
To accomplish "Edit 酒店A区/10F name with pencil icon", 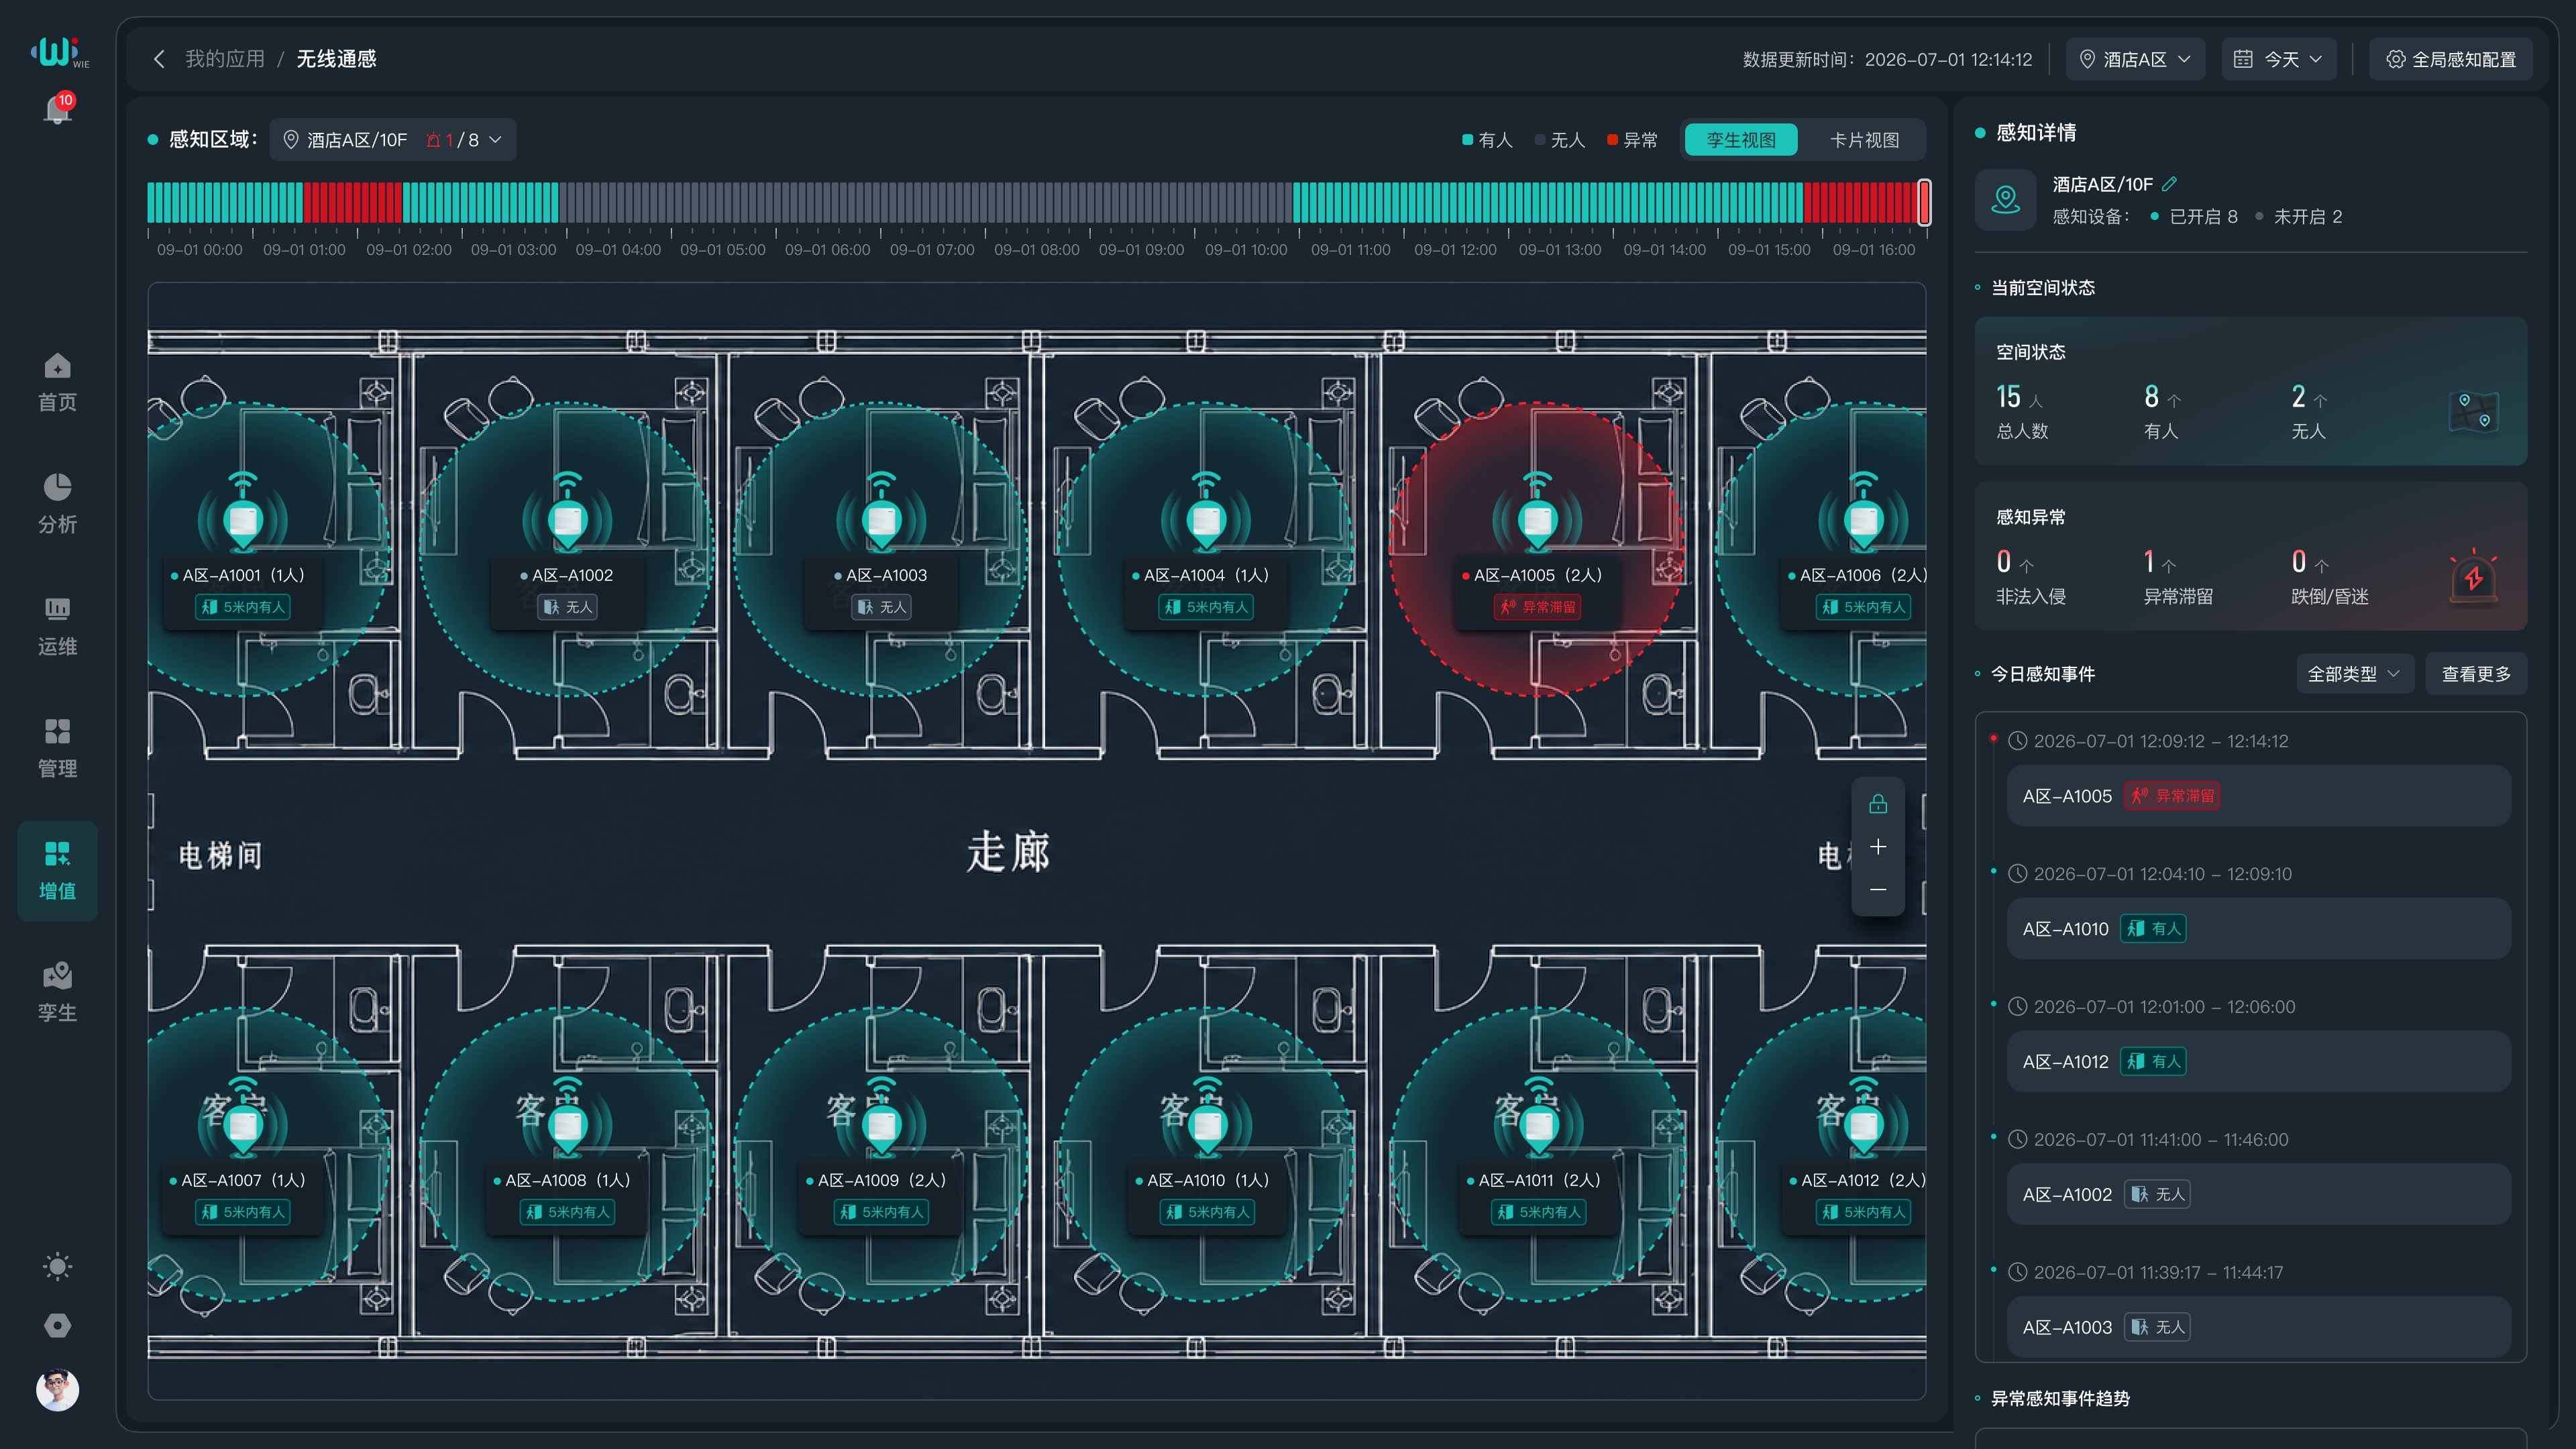I will click(x=2169, y=184).
